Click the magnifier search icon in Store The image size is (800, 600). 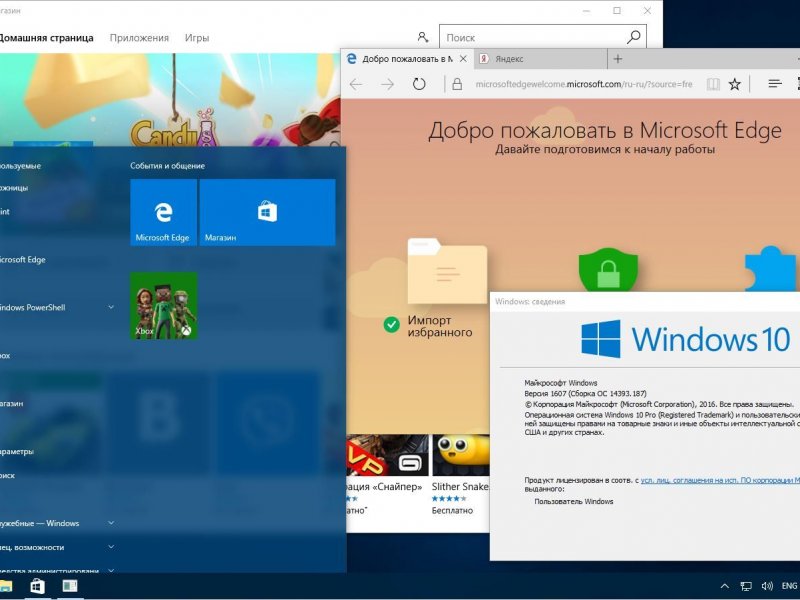coord(633,37)
